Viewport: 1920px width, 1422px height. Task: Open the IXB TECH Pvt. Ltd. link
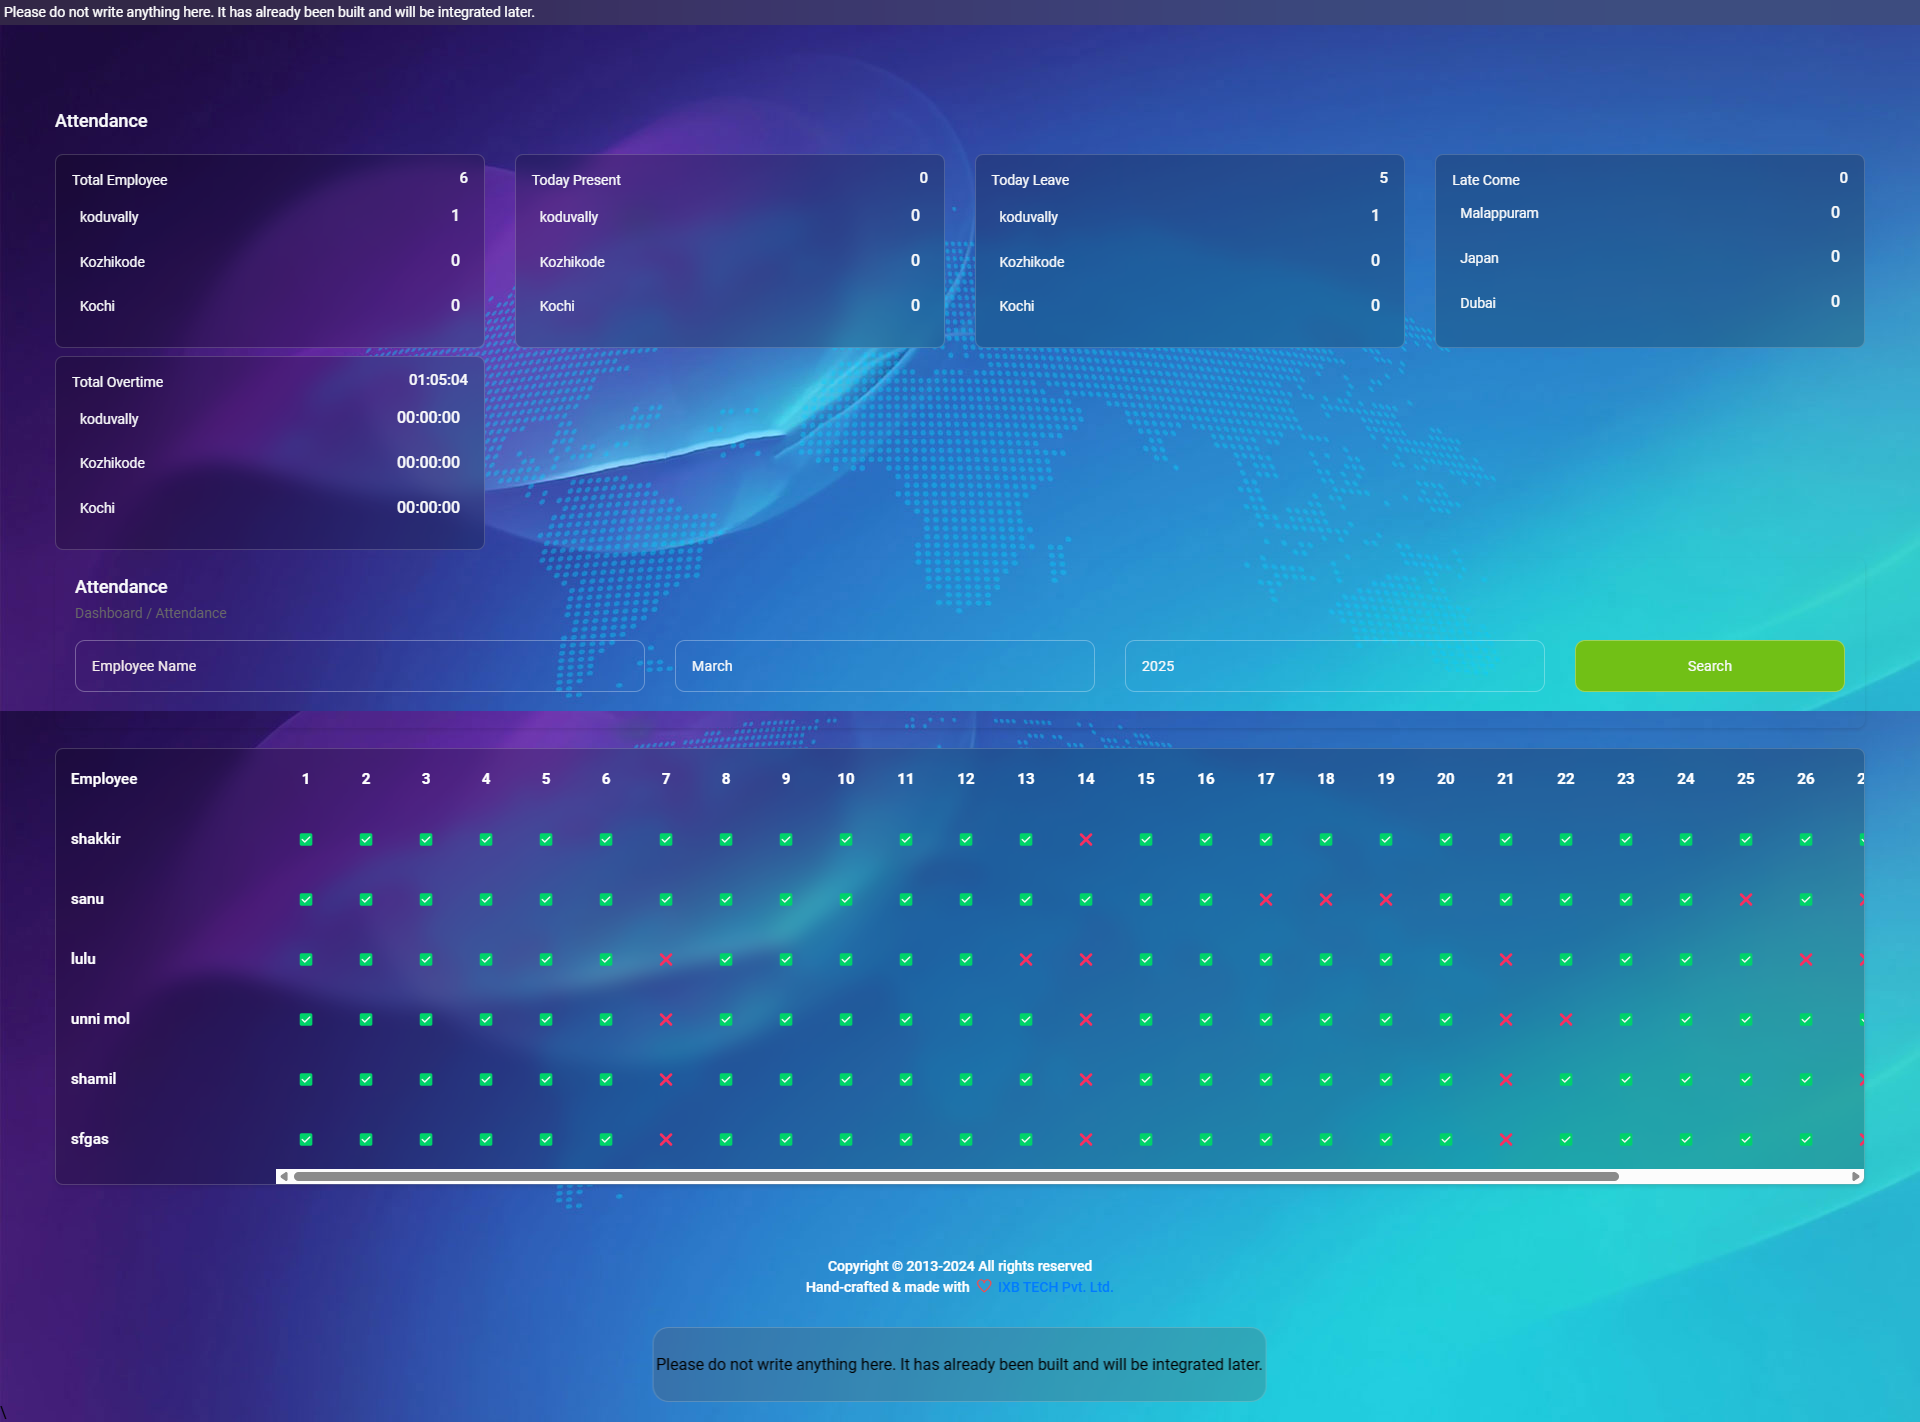[1055, 1287]
